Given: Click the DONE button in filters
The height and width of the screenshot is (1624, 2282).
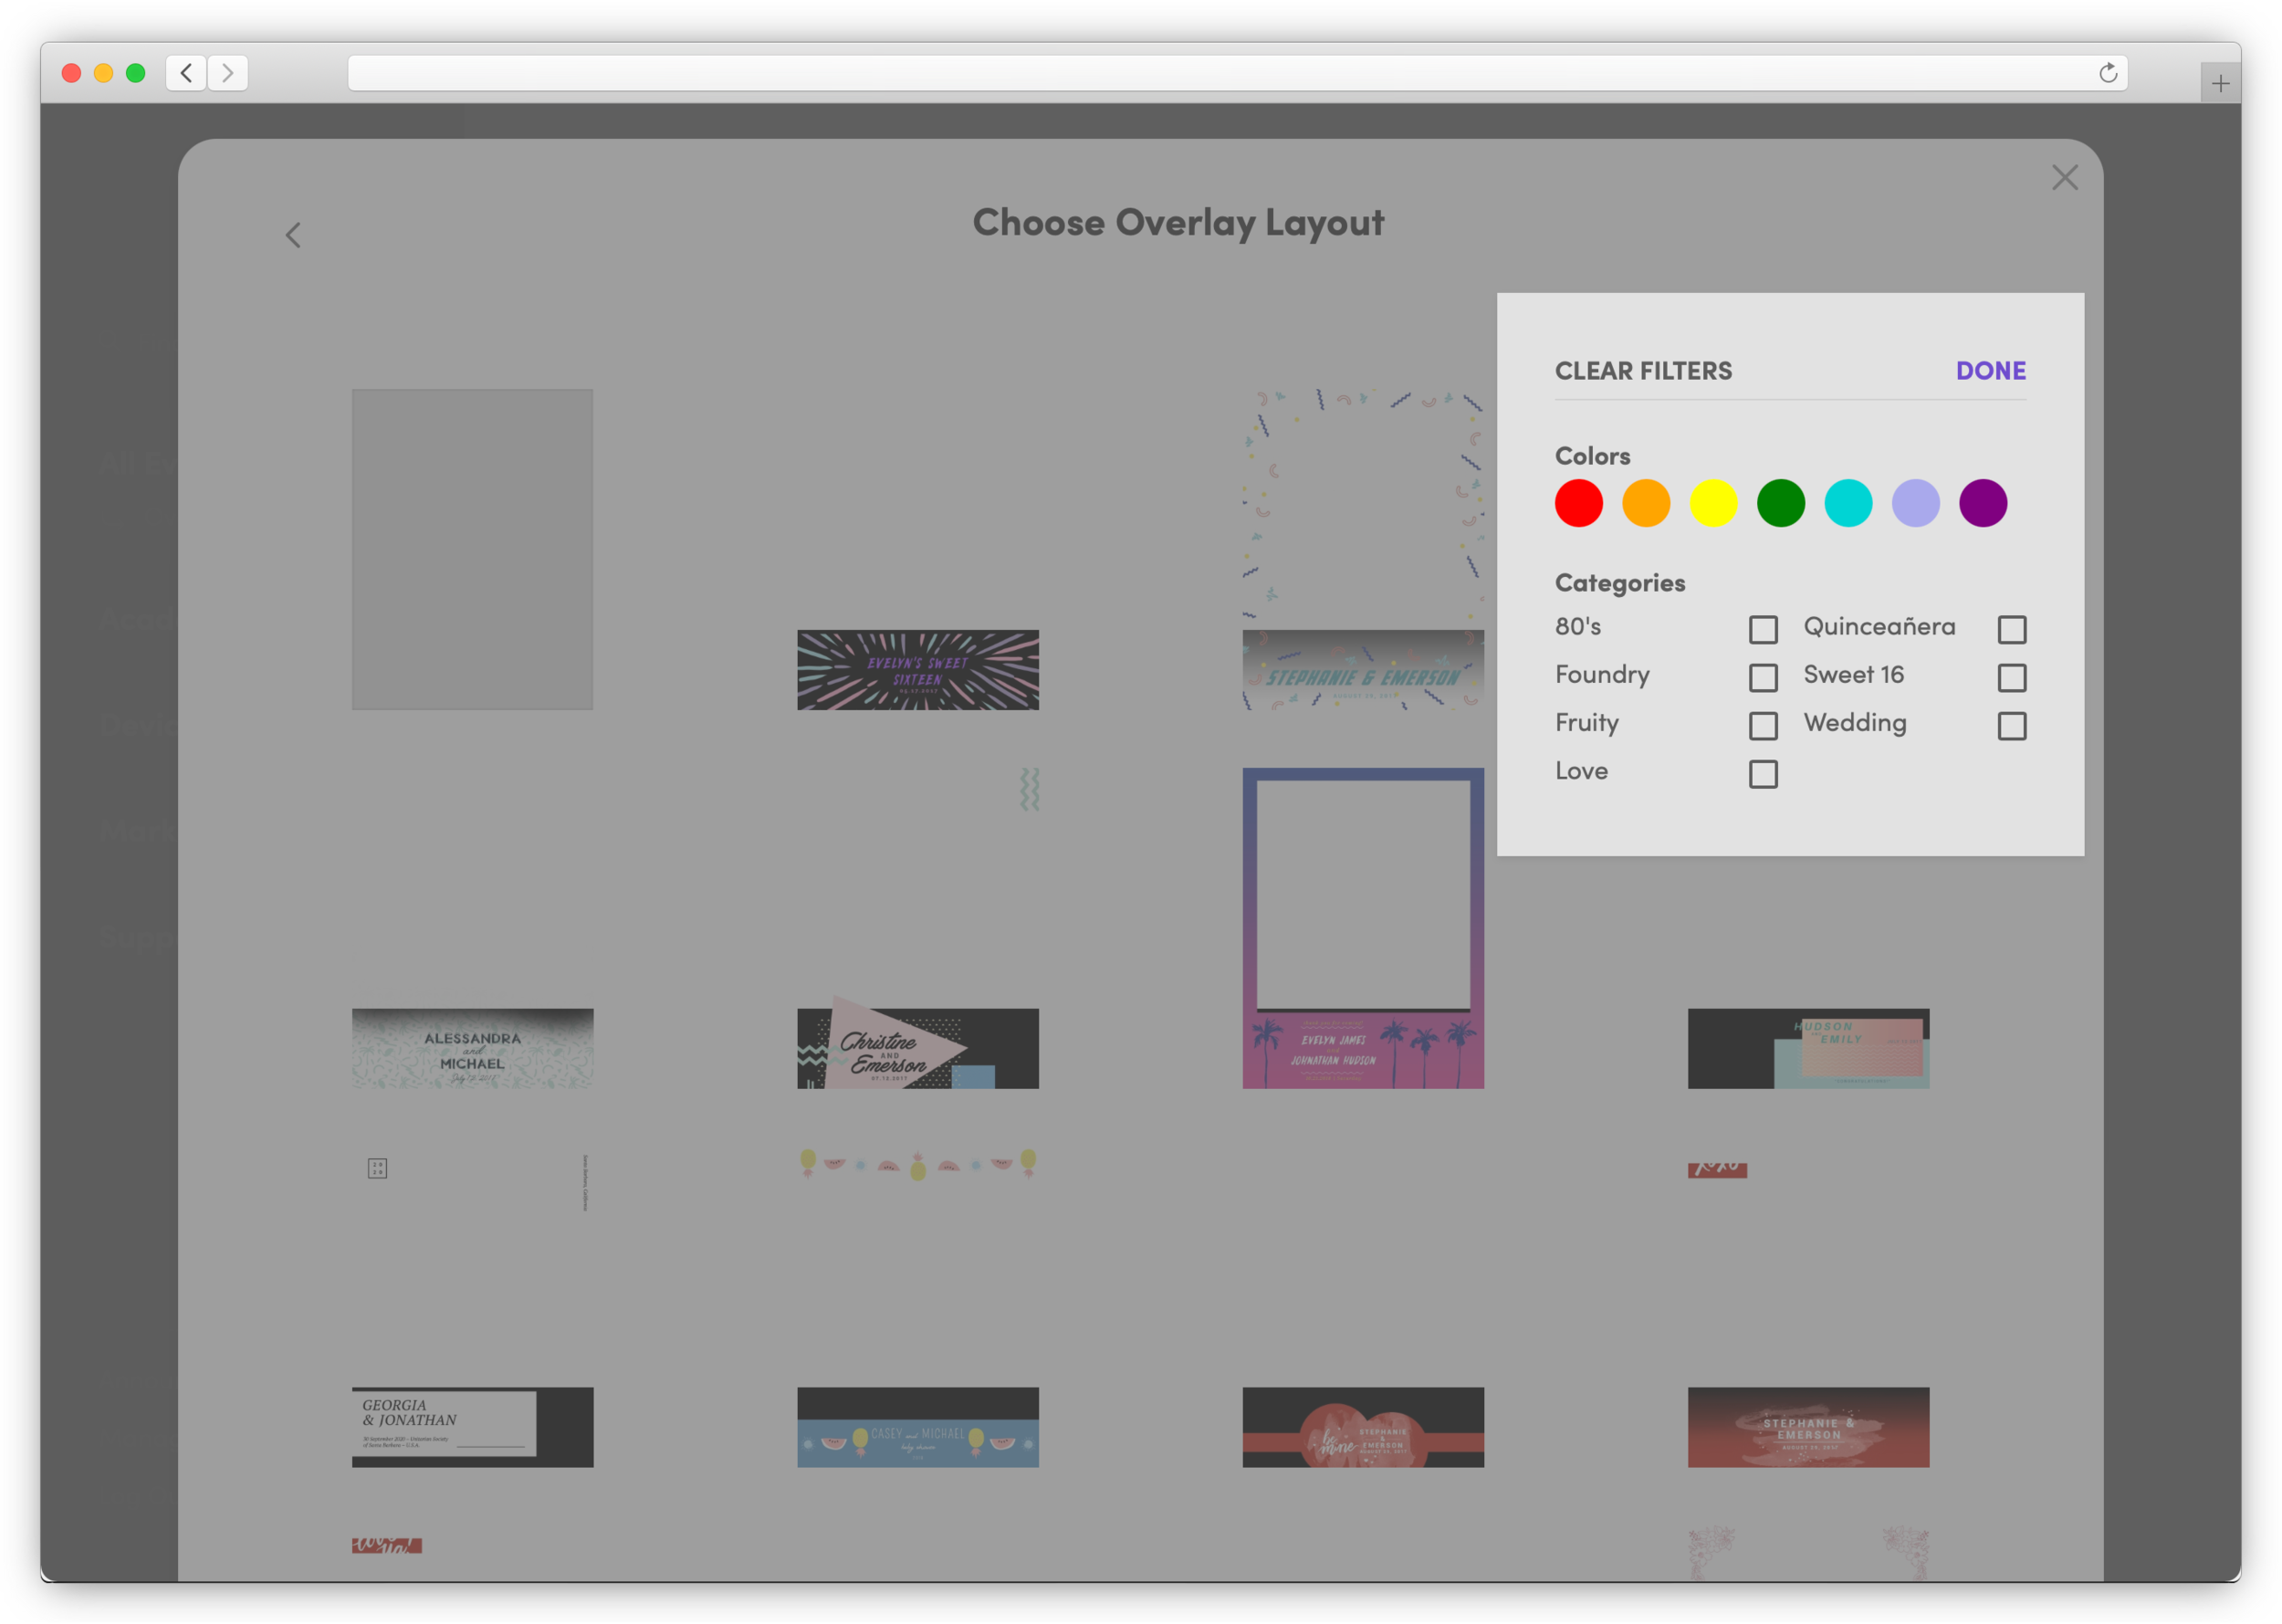Looking at the screenshot, I should click(1990, 371).
